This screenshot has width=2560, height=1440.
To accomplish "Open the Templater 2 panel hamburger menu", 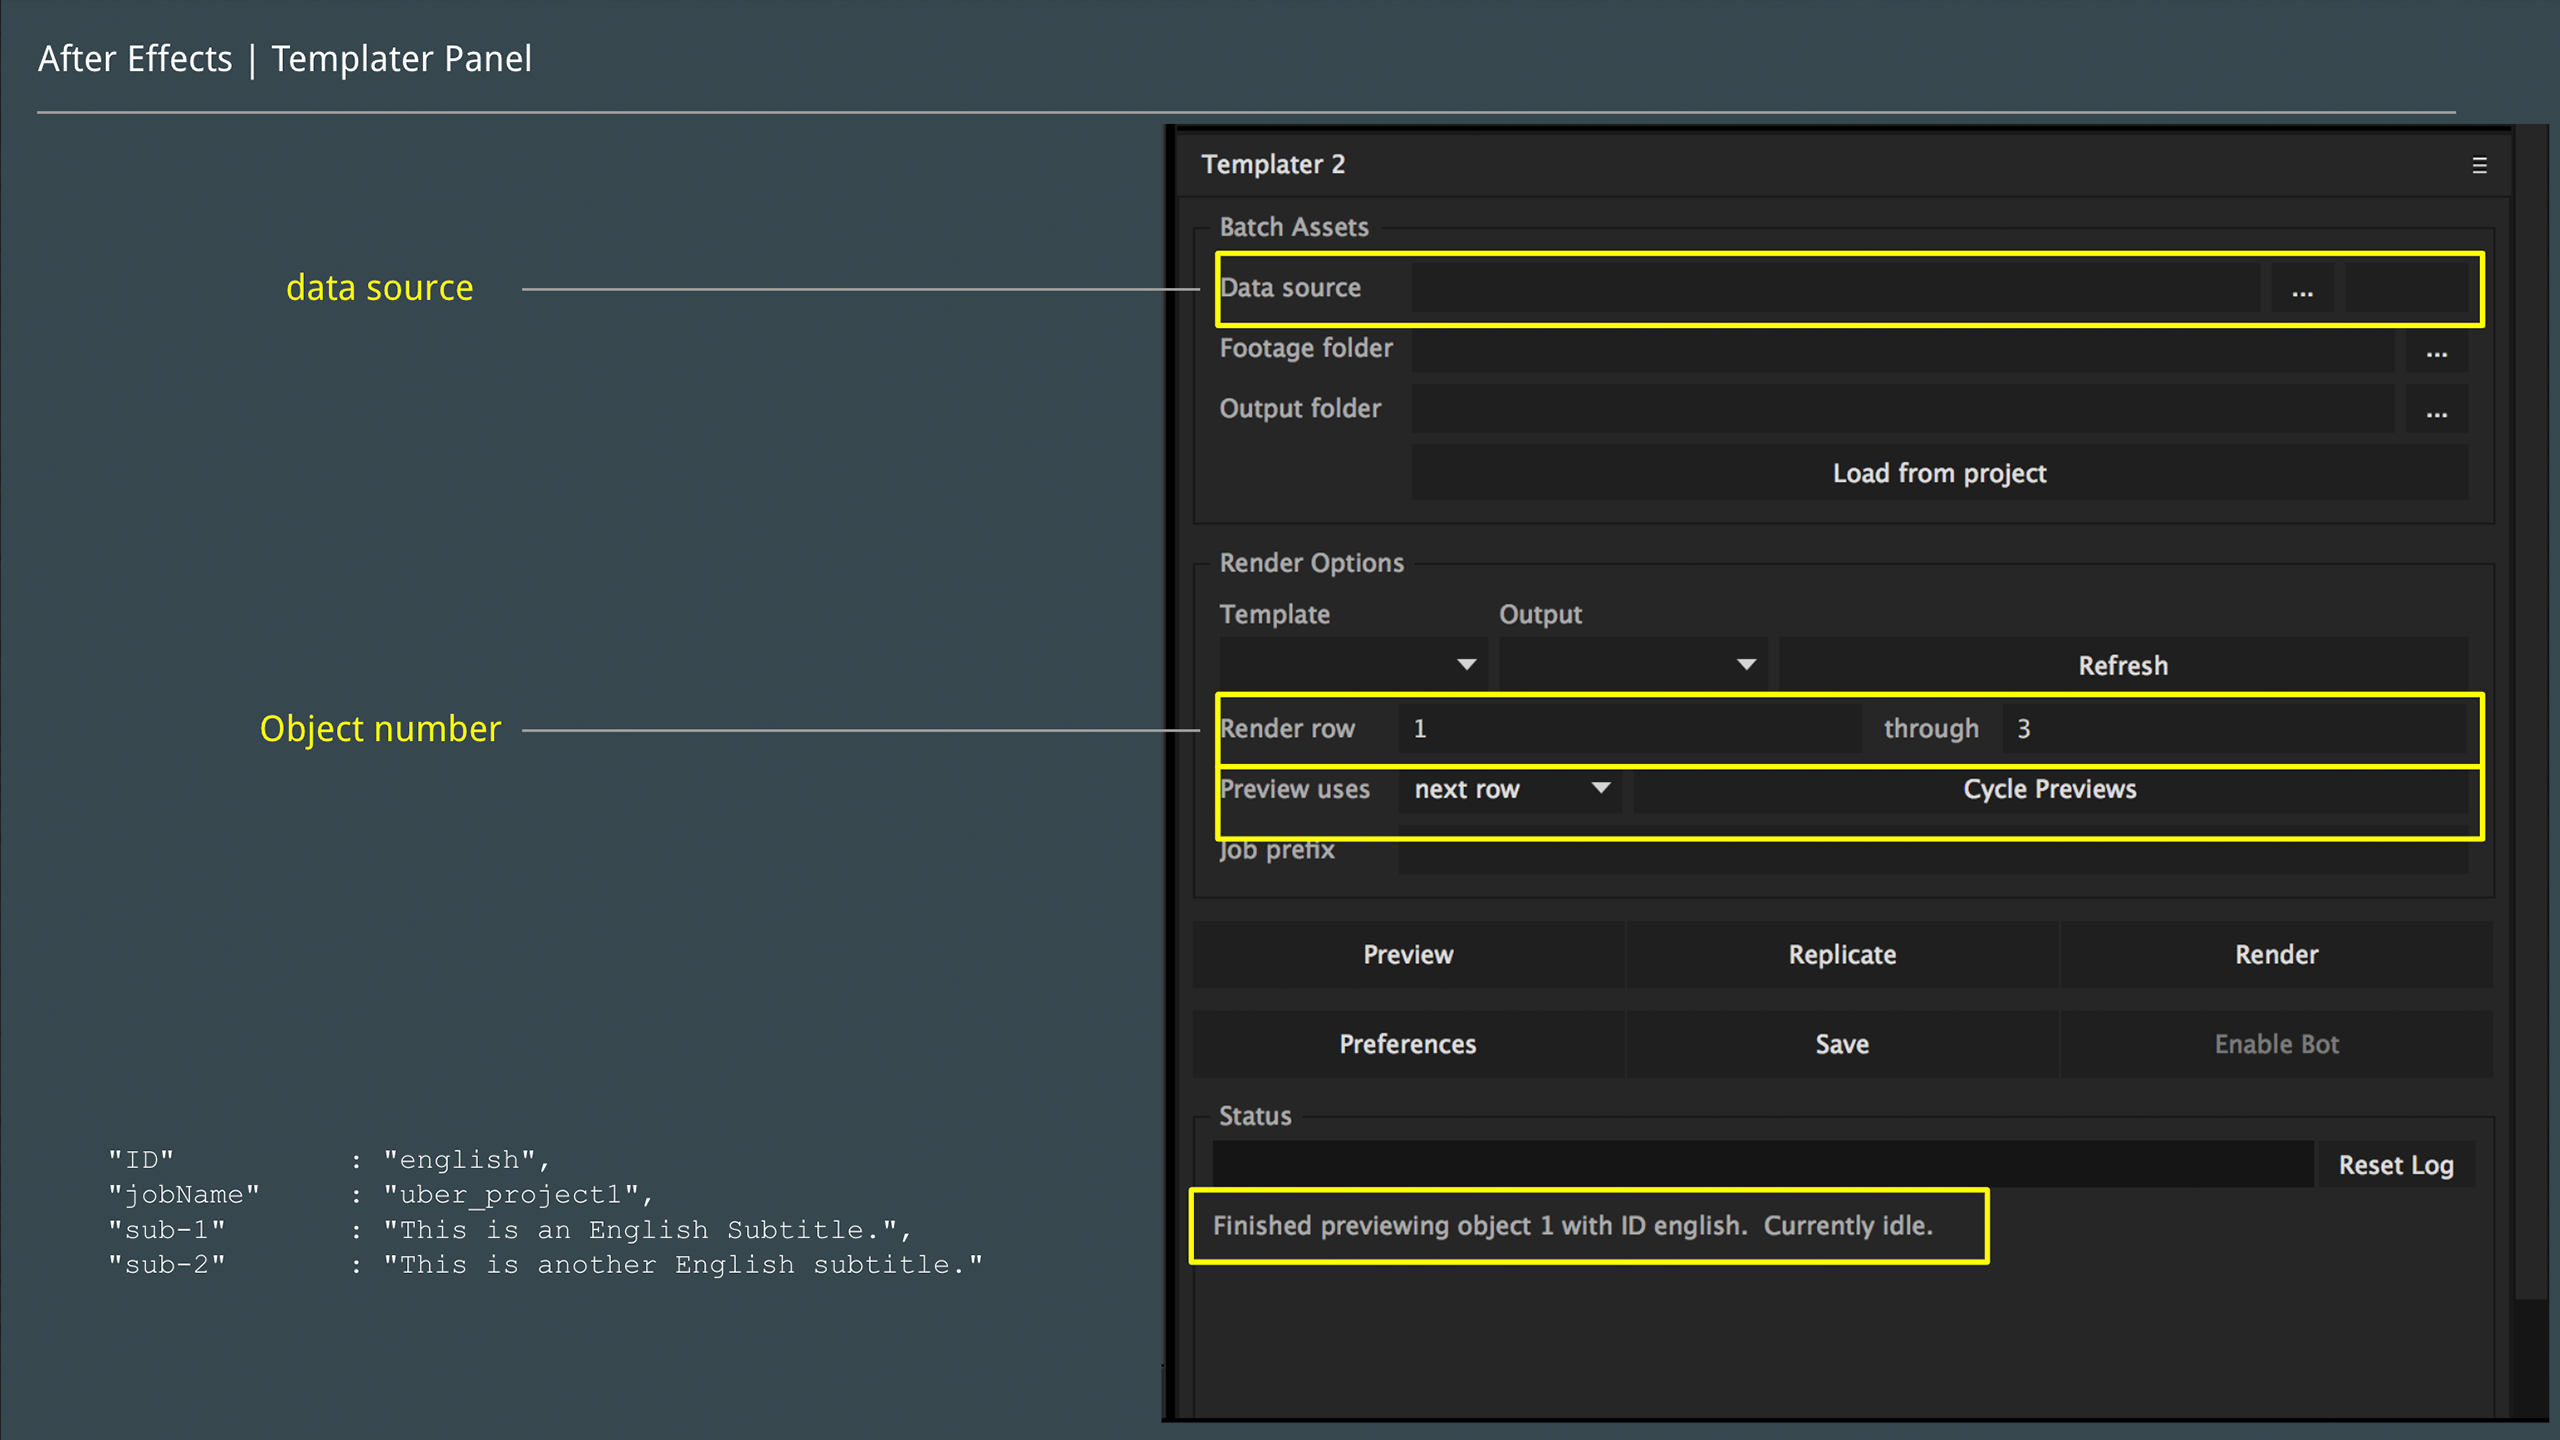I will point(2479,165).
